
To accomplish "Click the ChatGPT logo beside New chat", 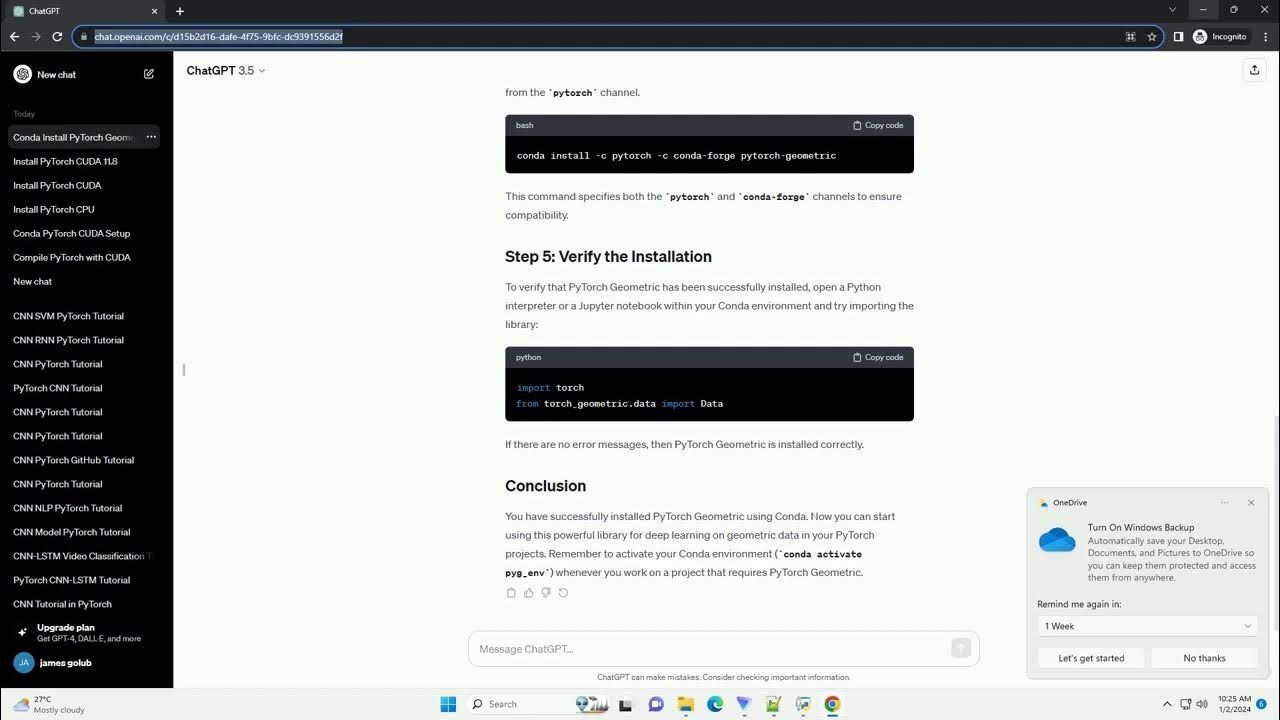I will coord(22,74).
